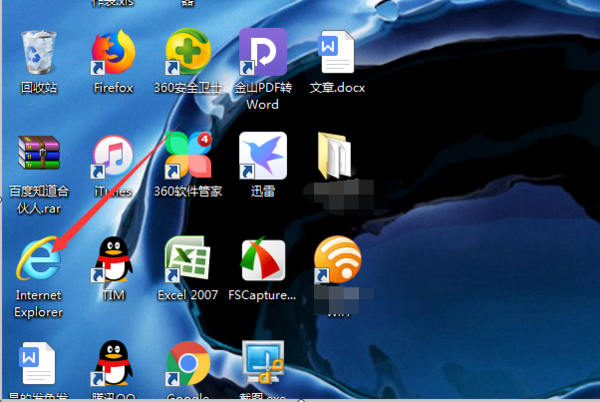600x402 pixels.
Task: Click the "360安全卫士" label text
Action: pos(188,88)
